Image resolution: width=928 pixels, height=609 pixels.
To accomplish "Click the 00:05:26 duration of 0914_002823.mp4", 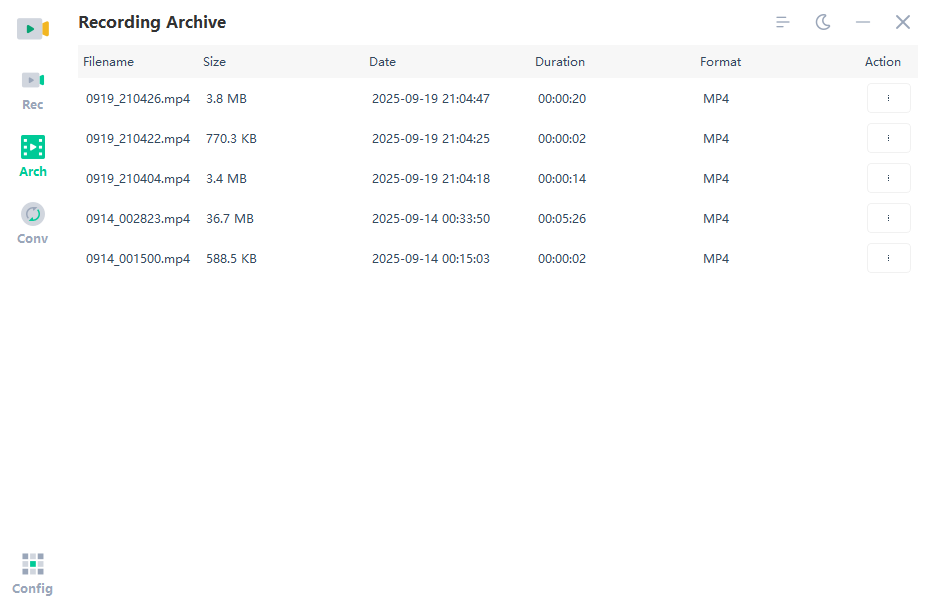I will [x=560, y=218].
